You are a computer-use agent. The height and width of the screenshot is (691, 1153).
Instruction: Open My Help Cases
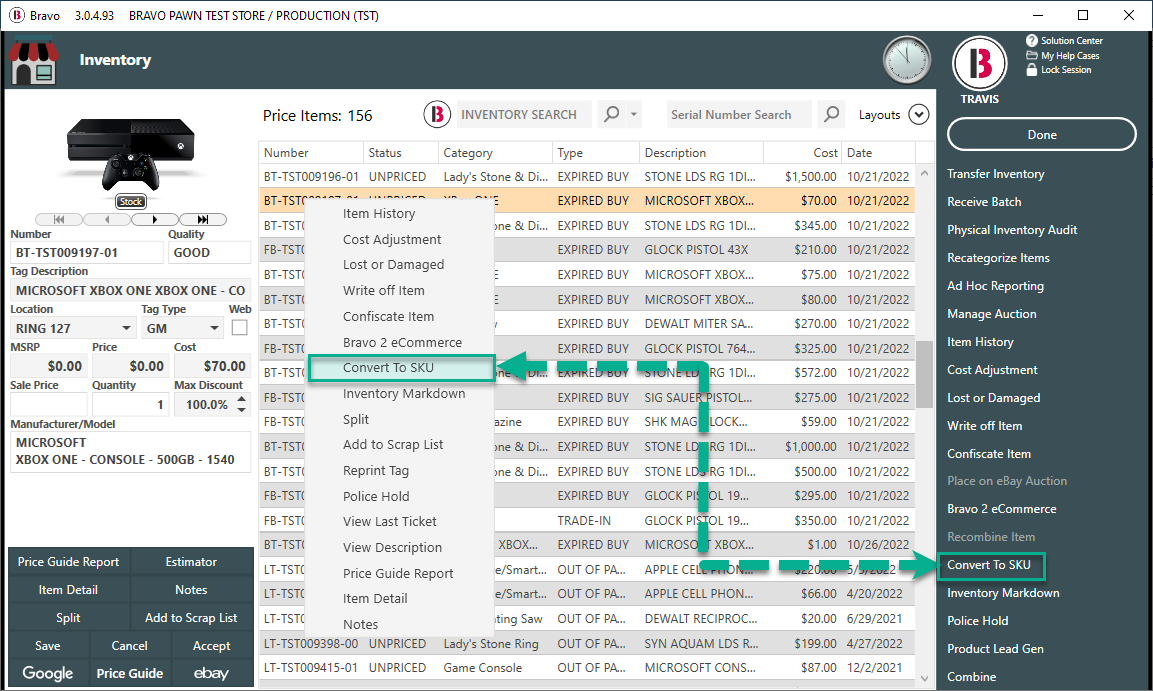(1070, 56)
